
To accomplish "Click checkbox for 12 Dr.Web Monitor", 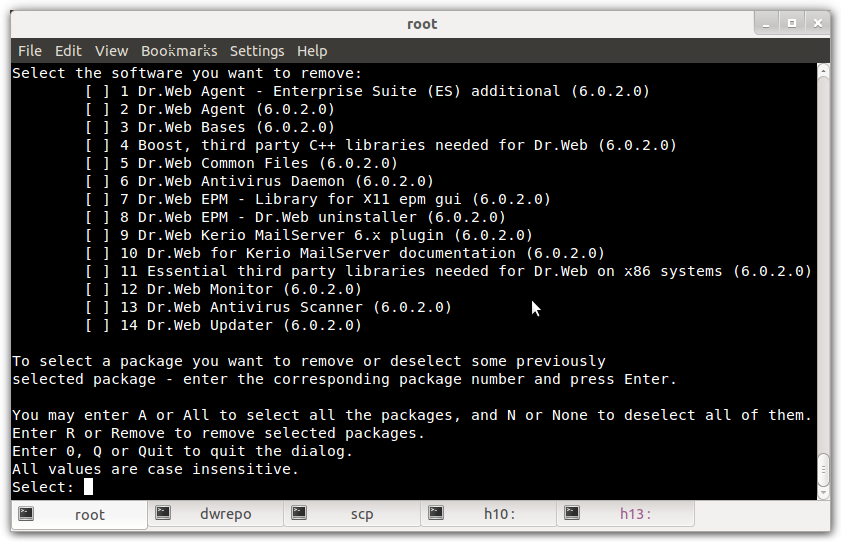I will pos(97,289).
